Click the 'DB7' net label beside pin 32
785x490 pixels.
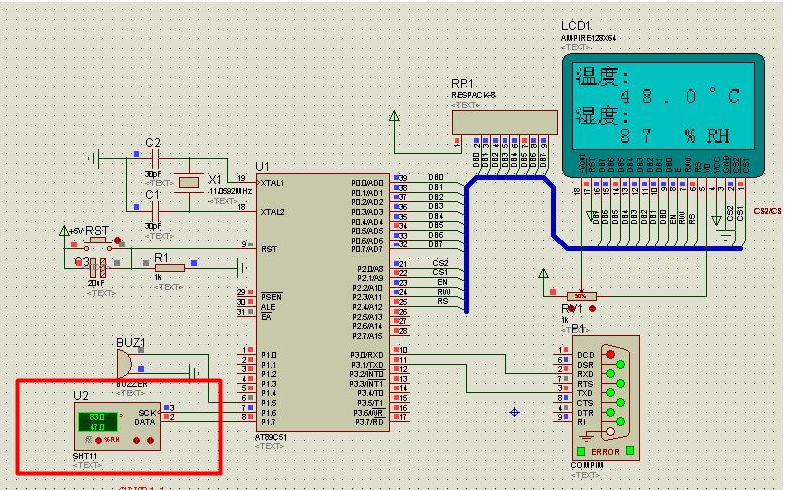click(436, 244)
